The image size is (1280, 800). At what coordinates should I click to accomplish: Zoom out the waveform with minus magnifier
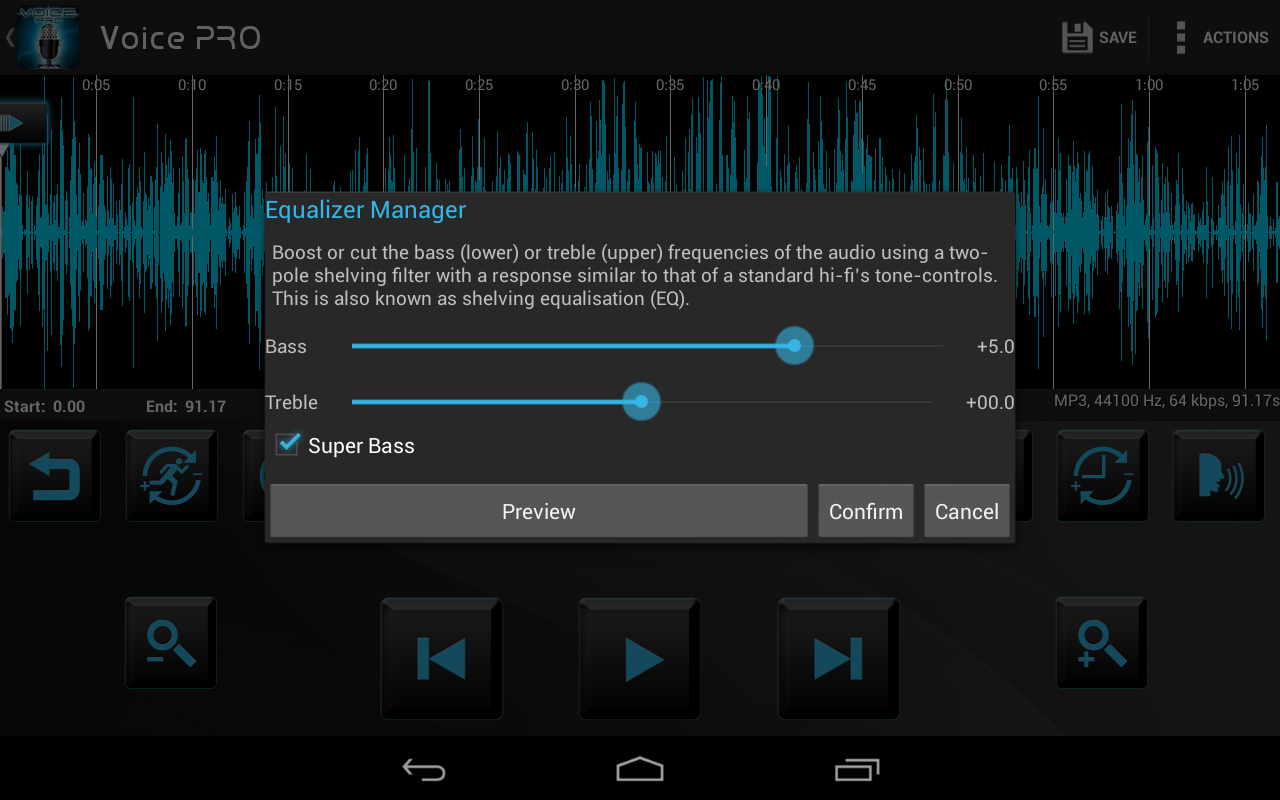(x=171, y=643)
